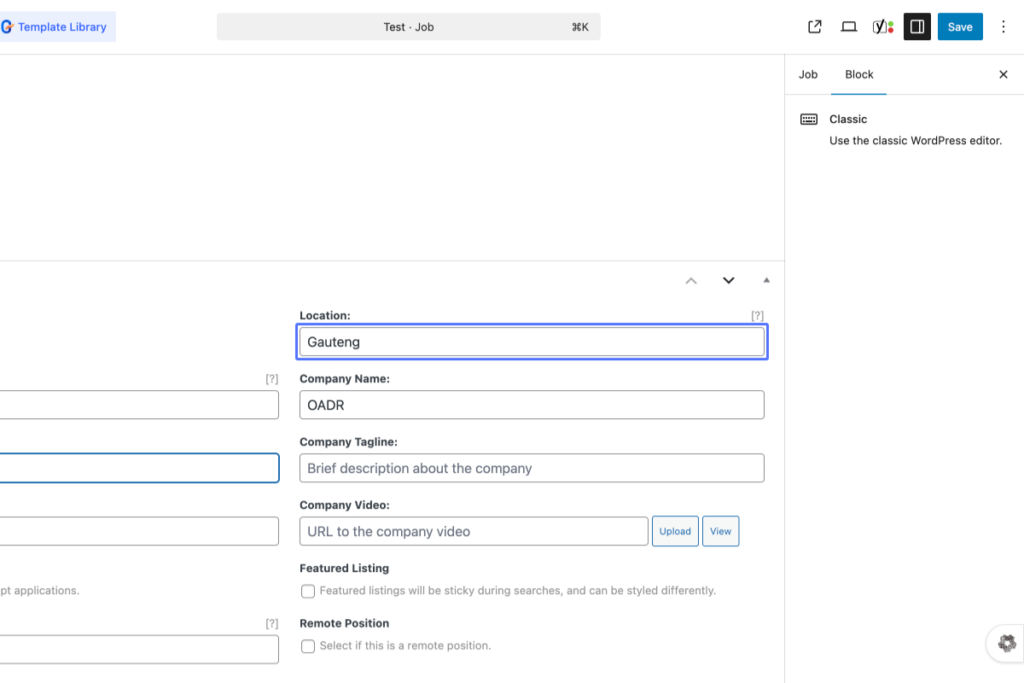
Task: Click the Company Tagline input field
Action: point(532,468)
